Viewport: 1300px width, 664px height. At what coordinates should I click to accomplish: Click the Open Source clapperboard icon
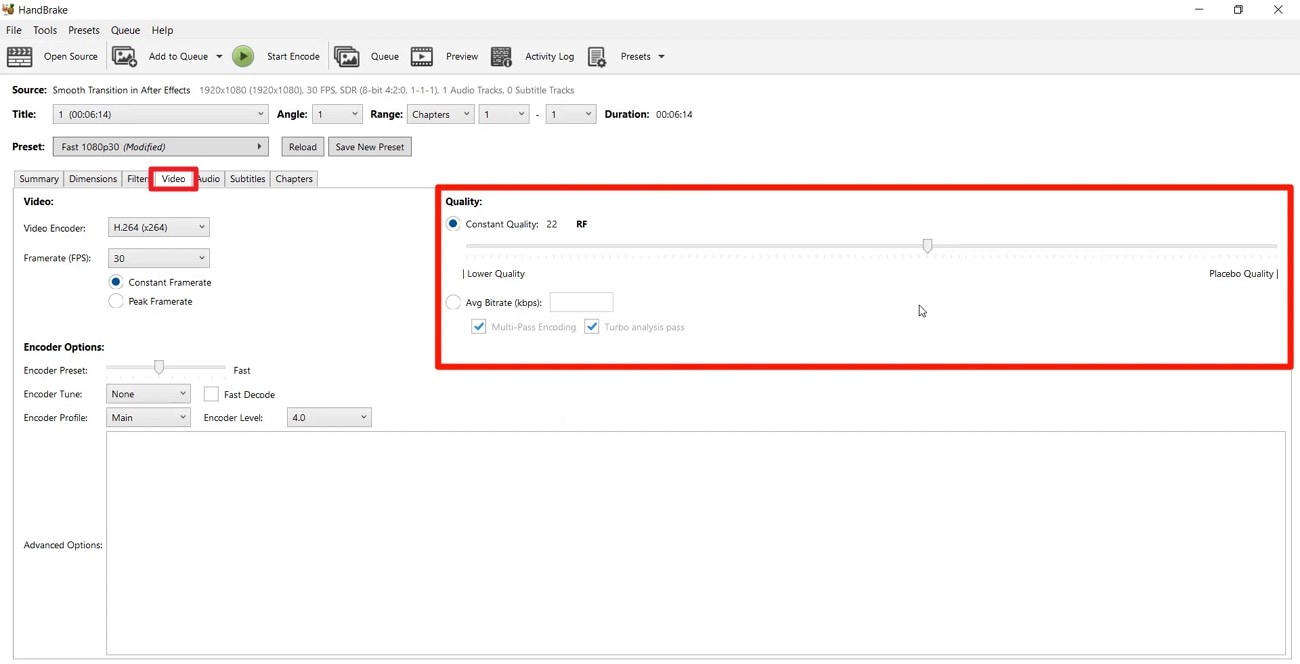(20, 57)
